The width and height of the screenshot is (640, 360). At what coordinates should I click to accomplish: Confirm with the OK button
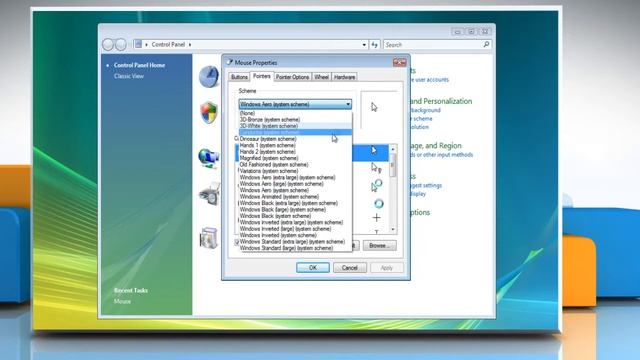click(x=313, y=268)
